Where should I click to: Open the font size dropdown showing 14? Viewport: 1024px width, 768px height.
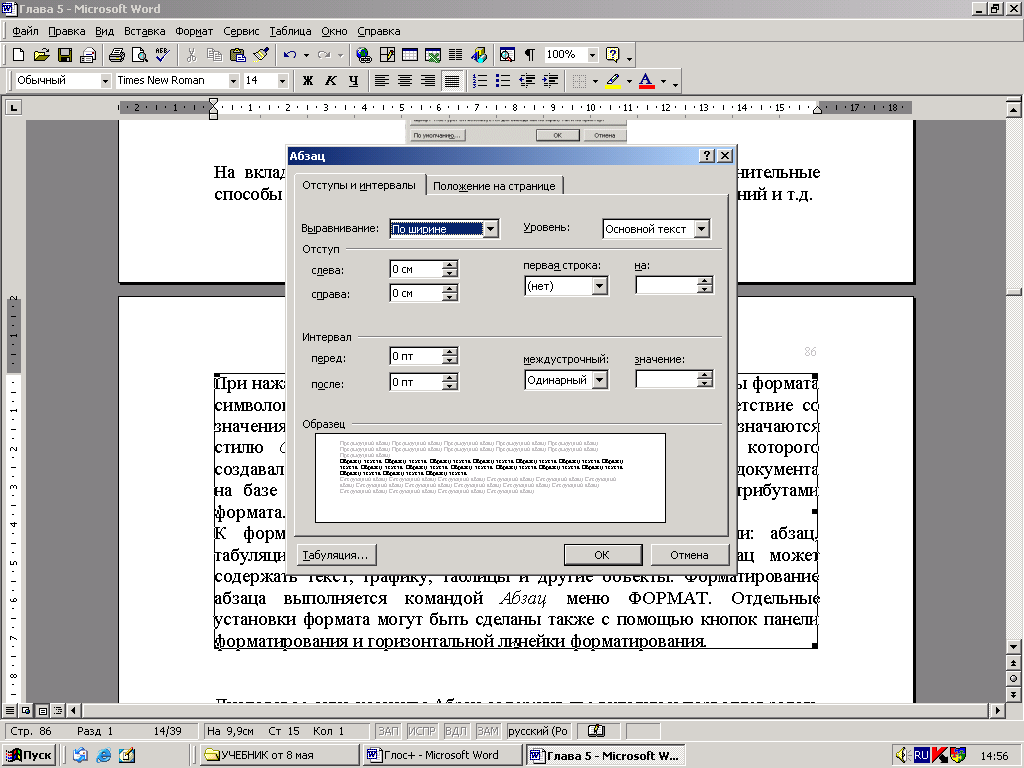click(x=282, y=80)
